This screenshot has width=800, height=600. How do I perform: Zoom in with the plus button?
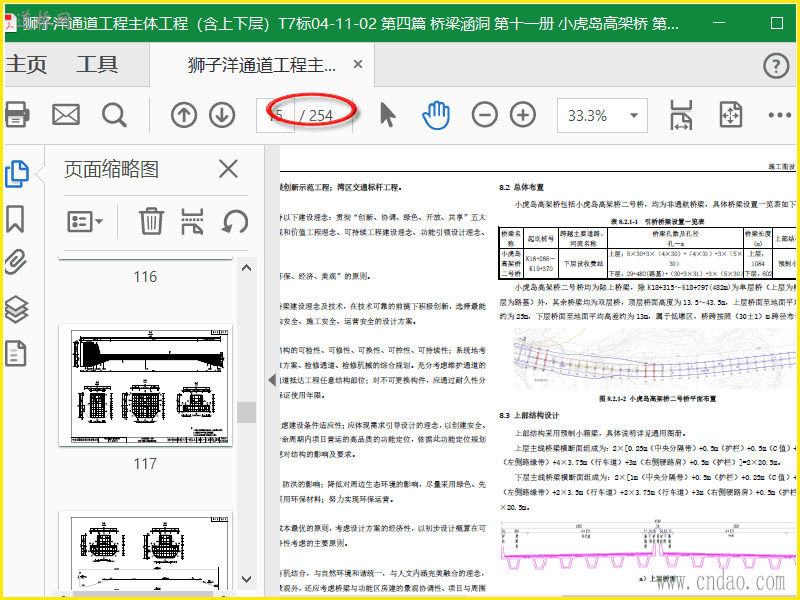pyautogui.click(x=523, y=115)
